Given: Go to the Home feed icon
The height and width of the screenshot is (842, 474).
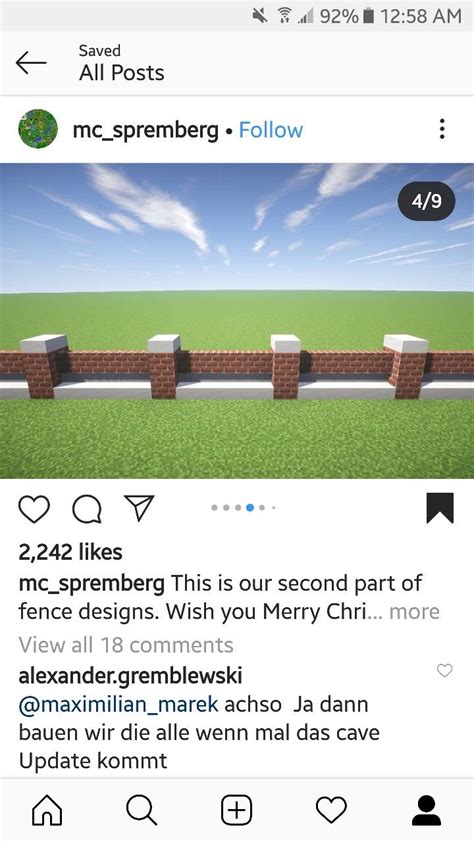Looking at the screenshot, I should [x=47, y=810].
